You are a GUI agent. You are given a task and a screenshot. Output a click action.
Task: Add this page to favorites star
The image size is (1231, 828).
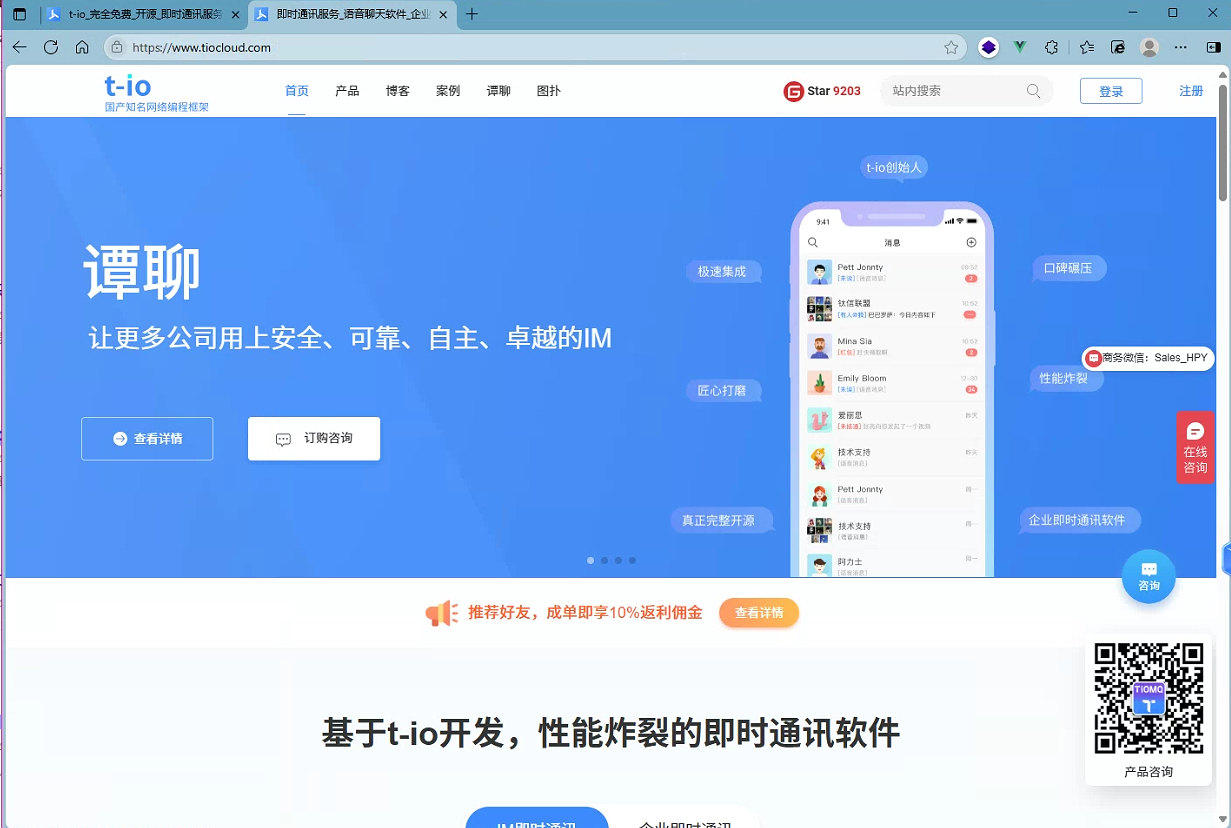(x=951, y=47)
